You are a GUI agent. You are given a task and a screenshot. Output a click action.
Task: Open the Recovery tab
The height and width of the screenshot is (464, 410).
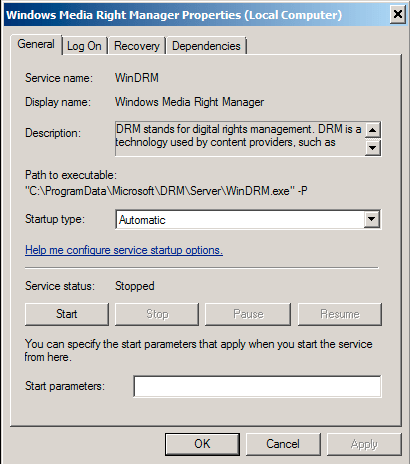pyautogui.click(x=137, y=46)
